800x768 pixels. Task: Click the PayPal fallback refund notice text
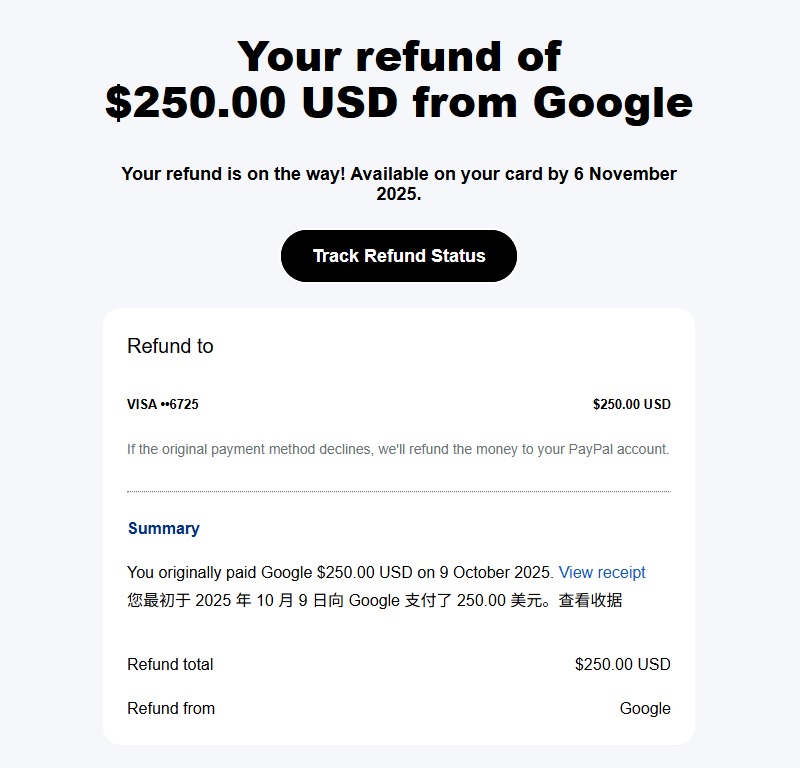coord(398,449)
